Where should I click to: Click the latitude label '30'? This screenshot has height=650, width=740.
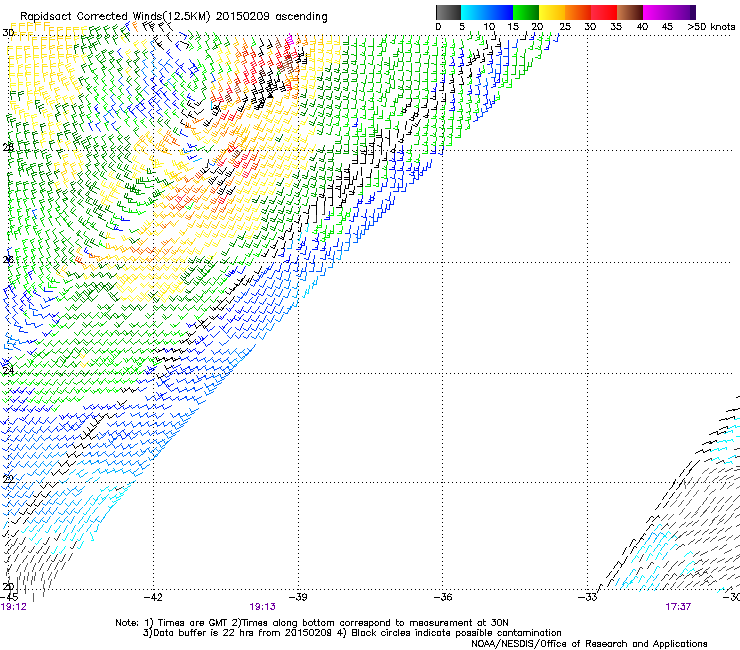[x=8, y=33]
